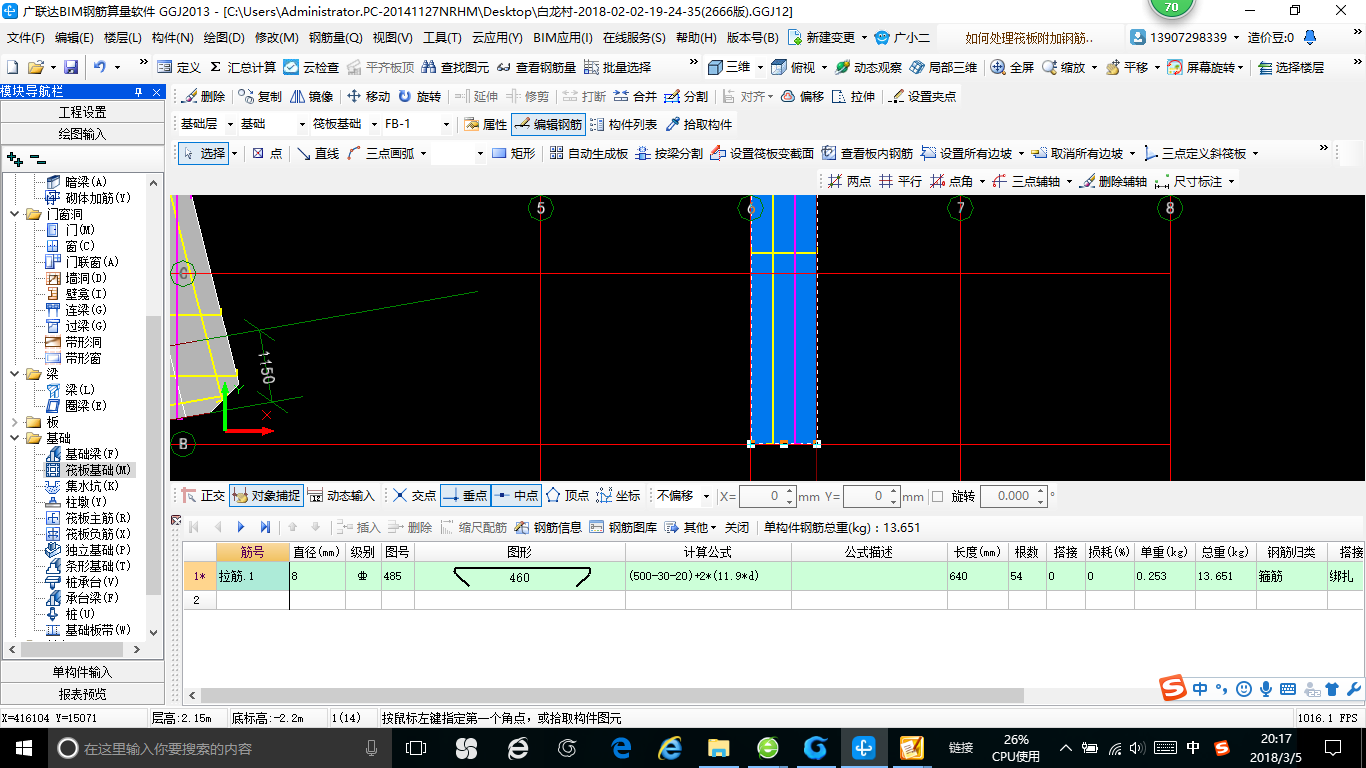Select the 镜像 mirror tool
The image size is (1366, 768).
click(312, 97)
